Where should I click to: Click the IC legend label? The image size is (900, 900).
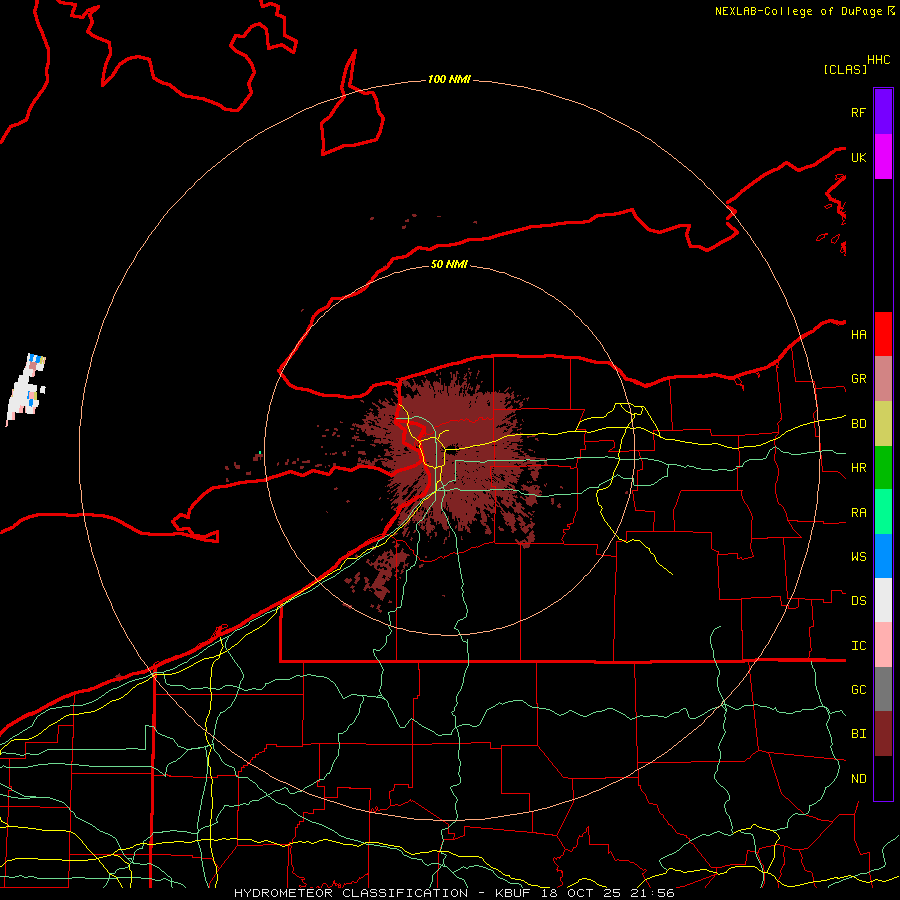point(859,646)
